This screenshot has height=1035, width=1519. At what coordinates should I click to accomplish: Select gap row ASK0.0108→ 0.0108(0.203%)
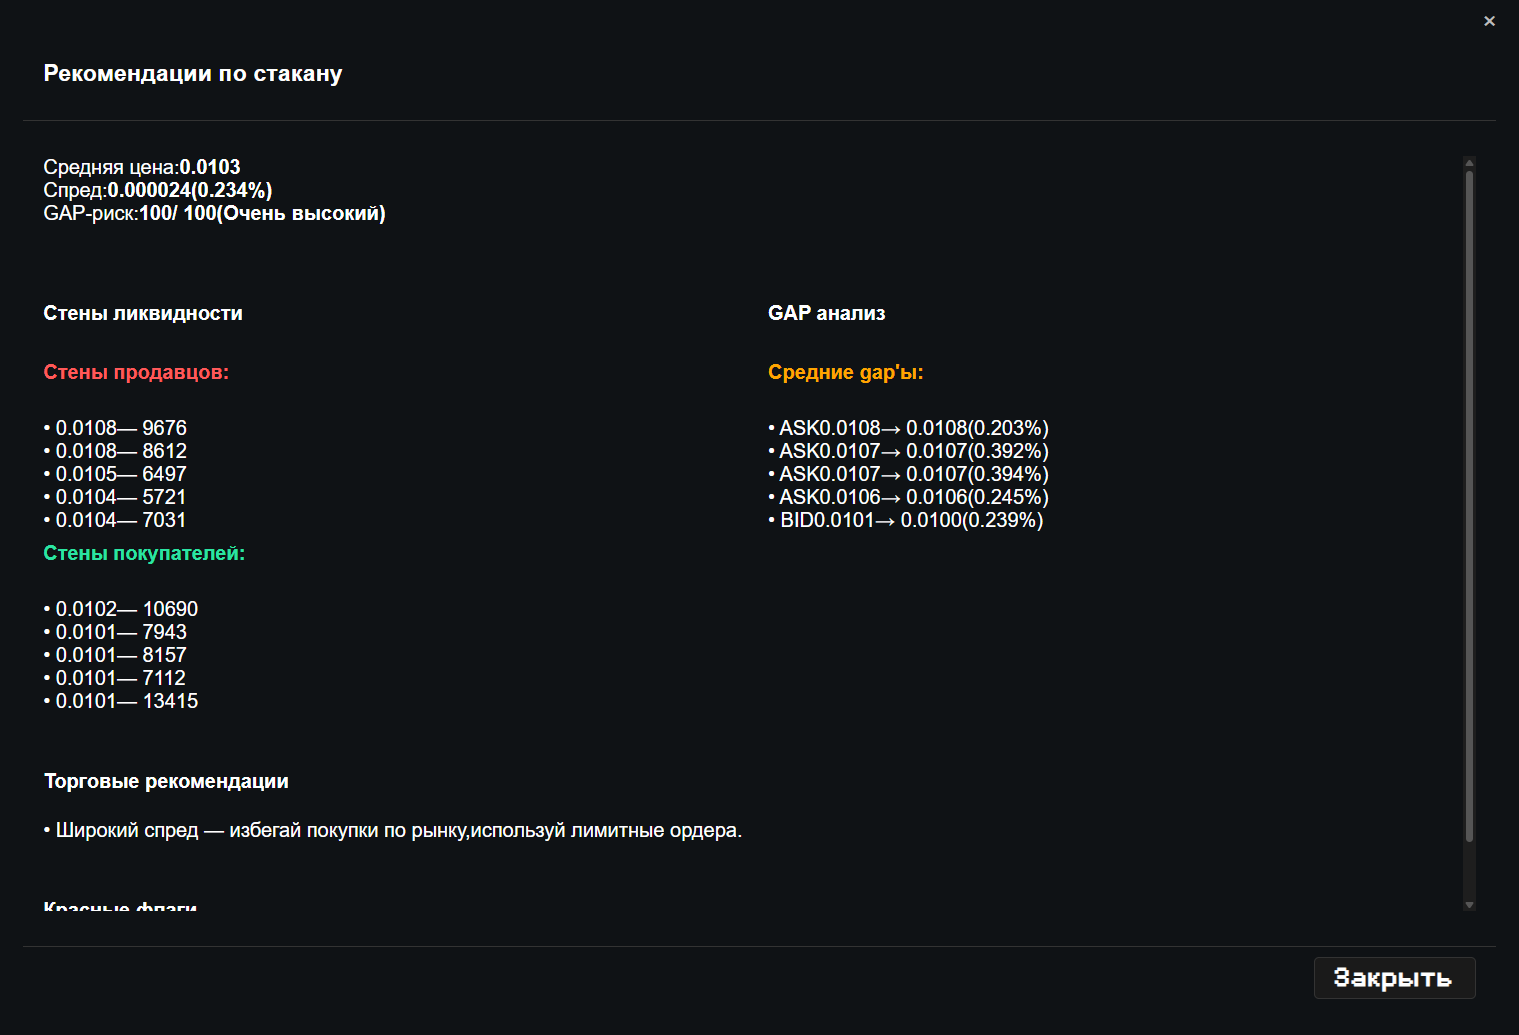coord(908,428)
